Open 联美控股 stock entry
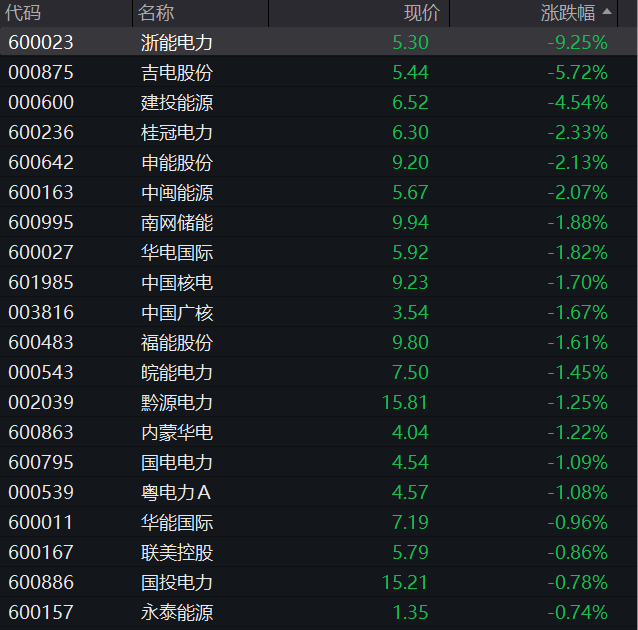The image size is (638, 630). point(177,552)
